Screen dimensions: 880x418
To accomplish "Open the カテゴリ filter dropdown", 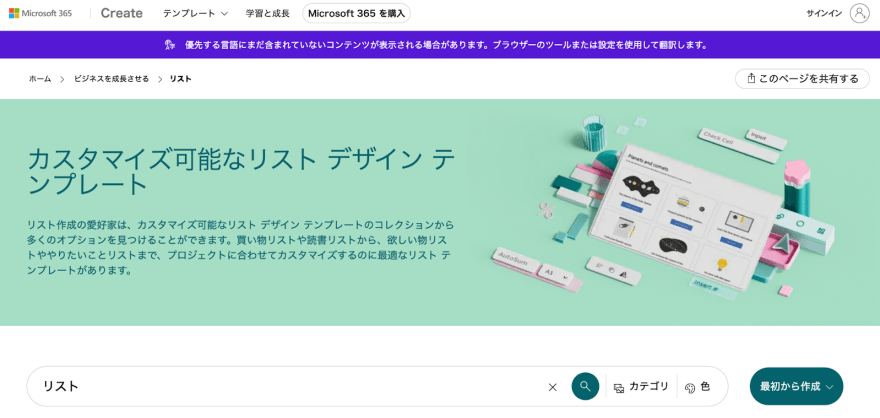I will pyautogui.click(x=641, y=387).
